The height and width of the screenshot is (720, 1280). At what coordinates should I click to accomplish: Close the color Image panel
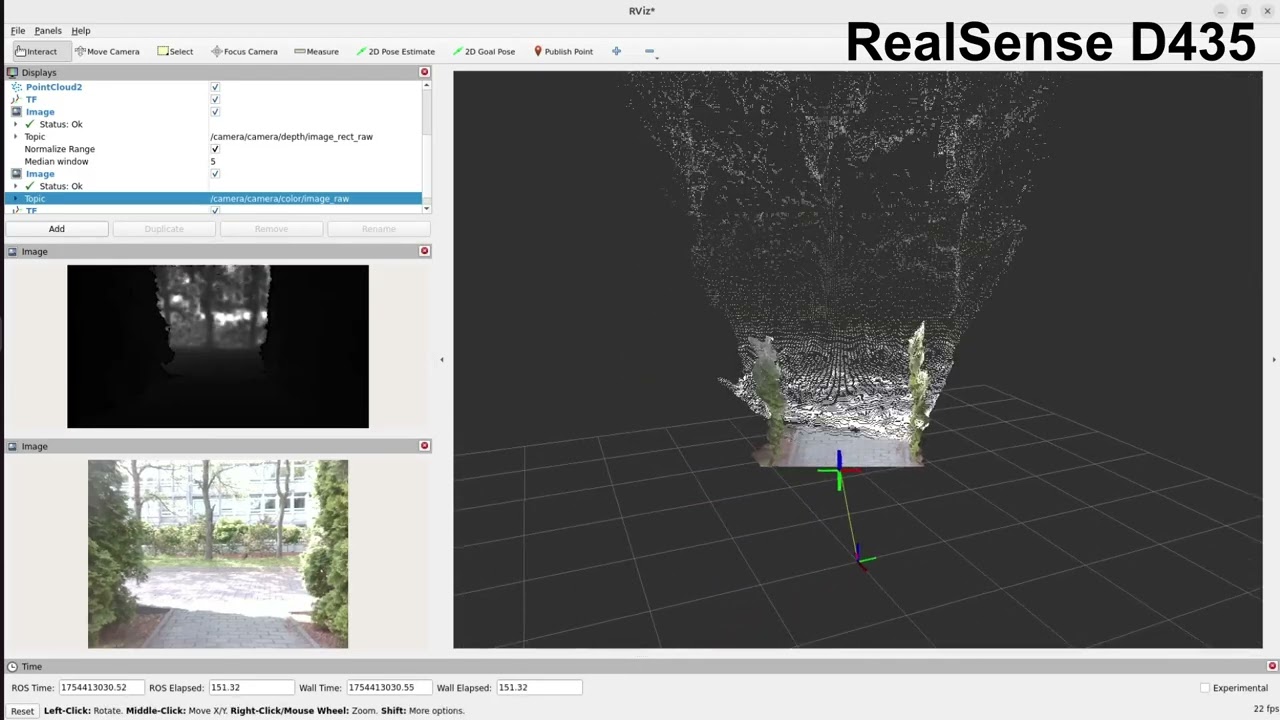point(424,446)
